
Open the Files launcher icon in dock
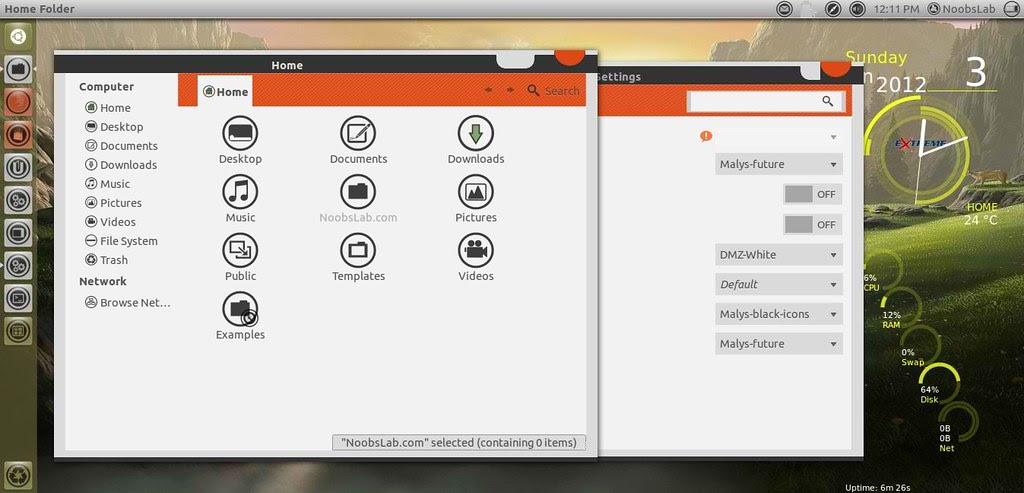[18, 68]
